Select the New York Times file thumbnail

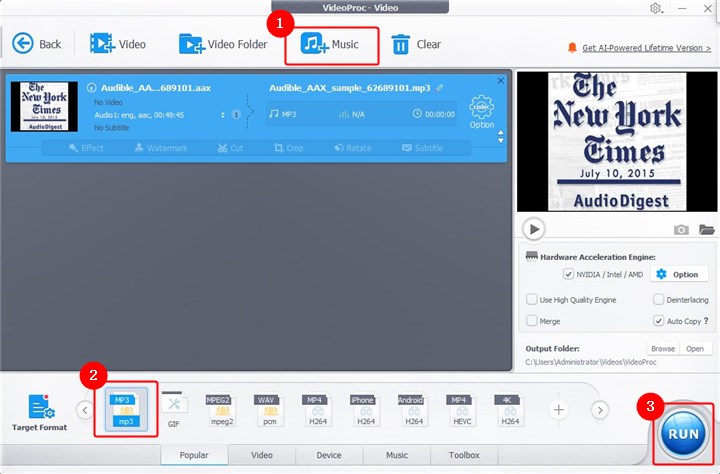[44, 107]
